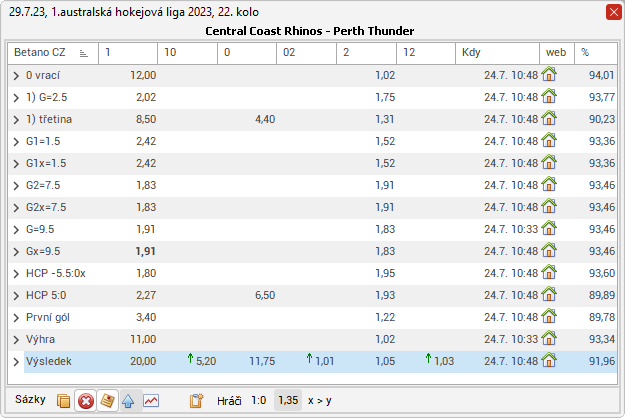This screenshot has height=418, width=625.
Task: Open the web house icon for Výsledek row
Action: click(548, 361)
